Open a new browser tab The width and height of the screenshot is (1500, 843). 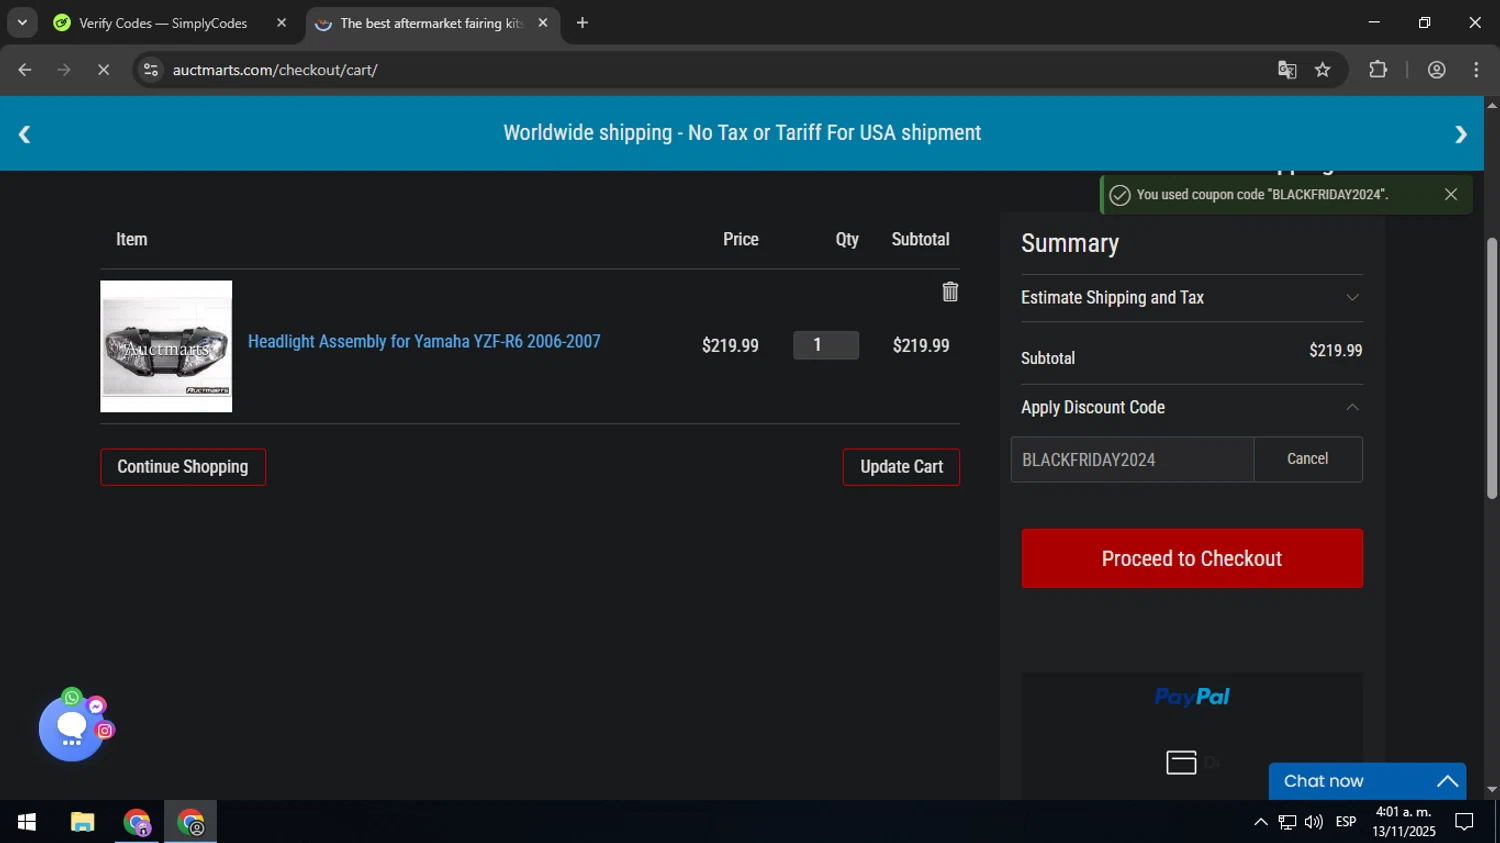coord(582,23)
